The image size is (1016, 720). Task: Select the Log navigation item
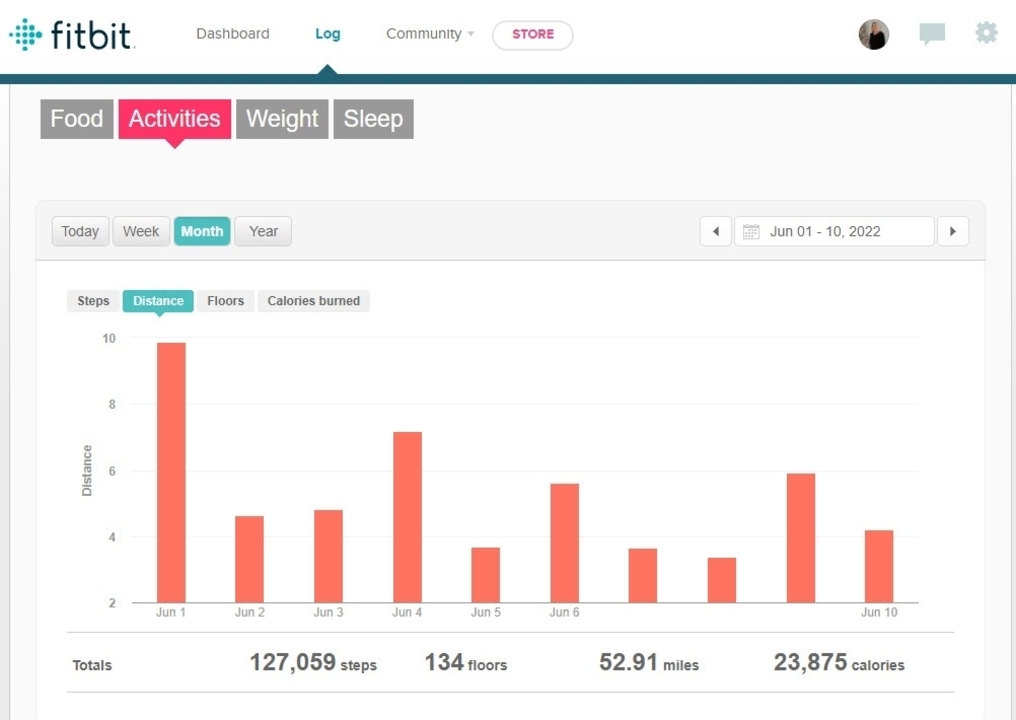[x=327, y=34]
